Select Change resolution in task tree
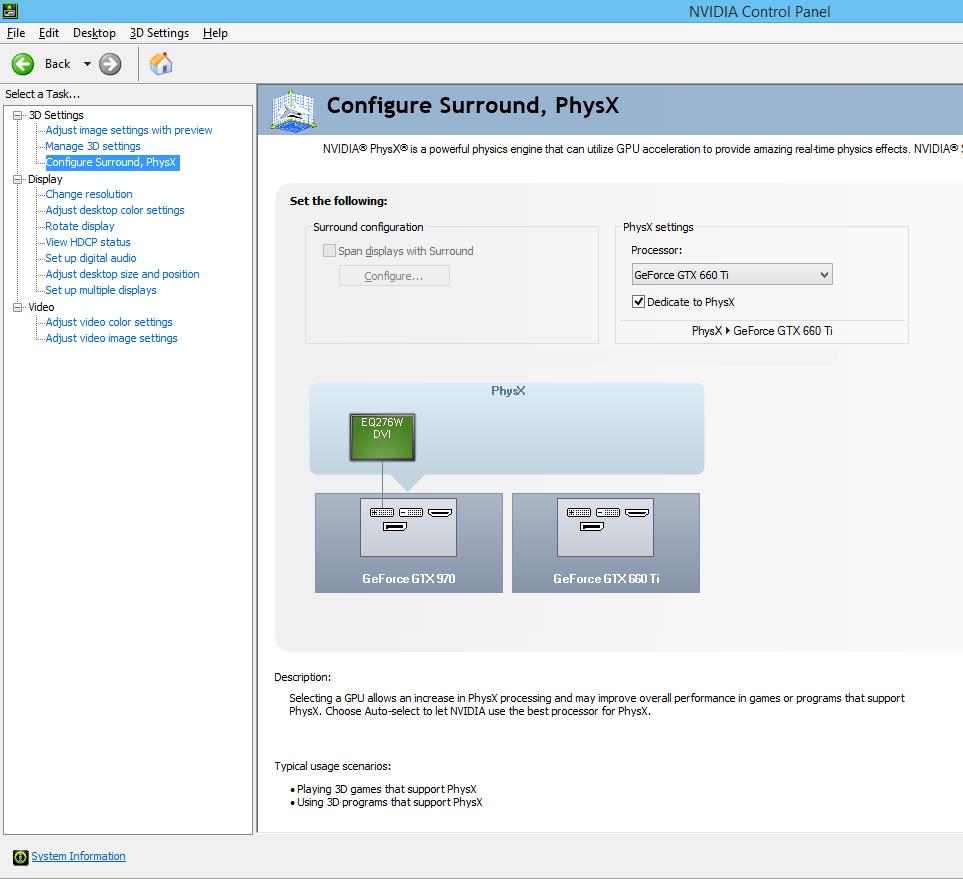The width and height of the screenshot is (963, 879). 89,194
